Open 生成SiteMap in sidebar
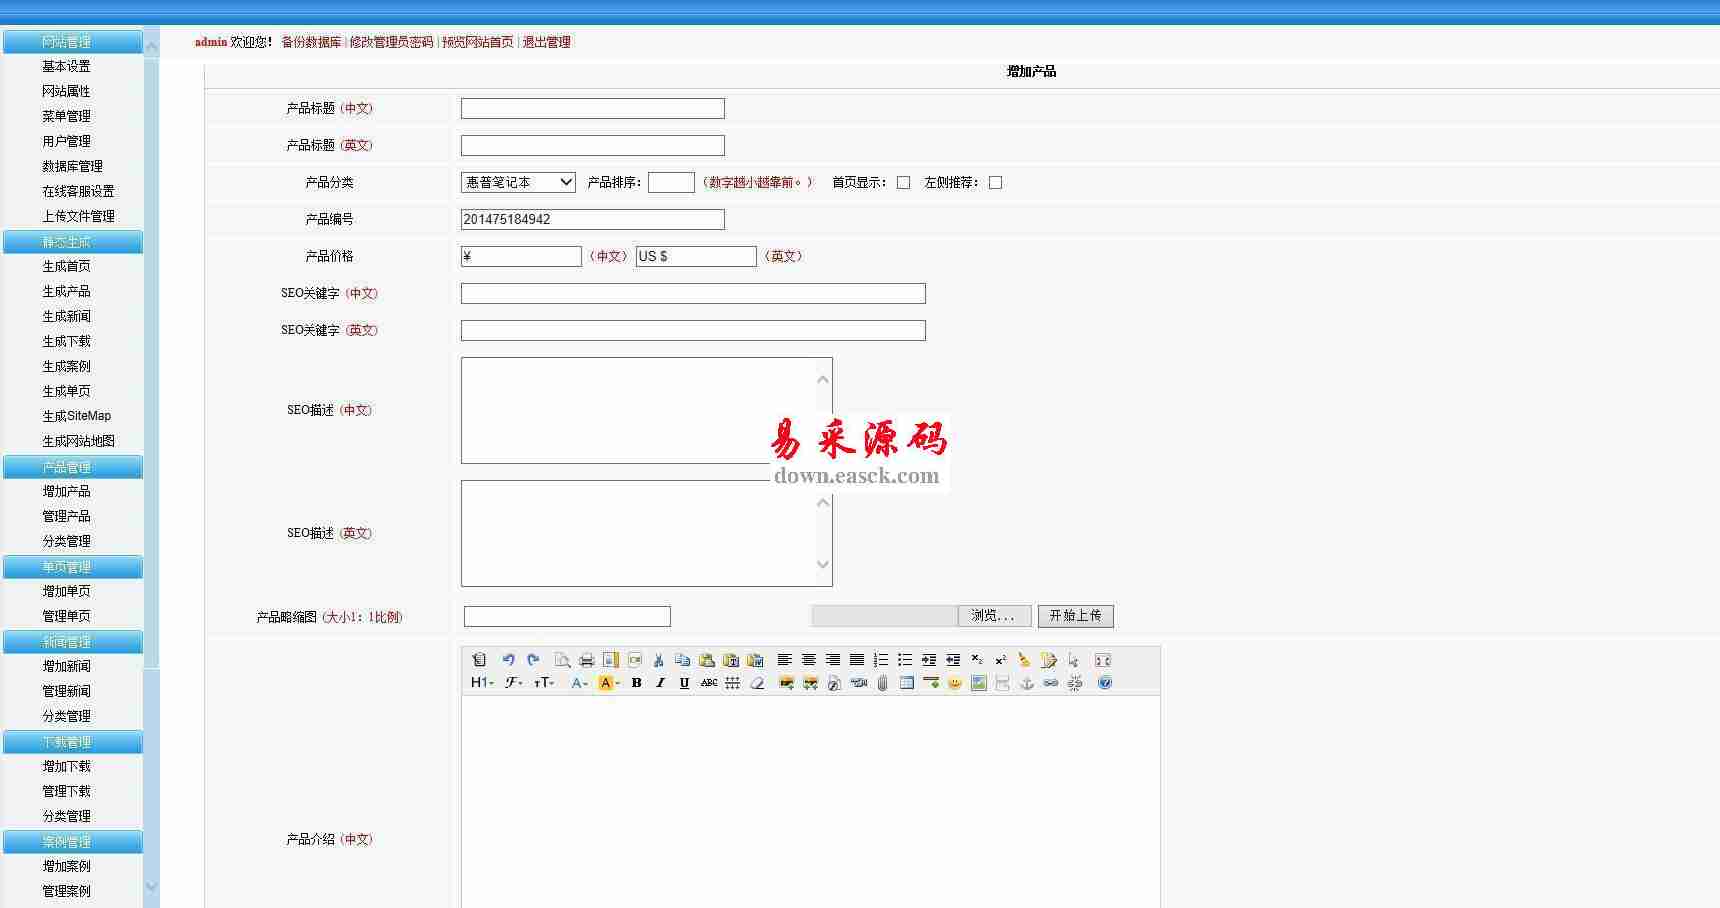 77,416
